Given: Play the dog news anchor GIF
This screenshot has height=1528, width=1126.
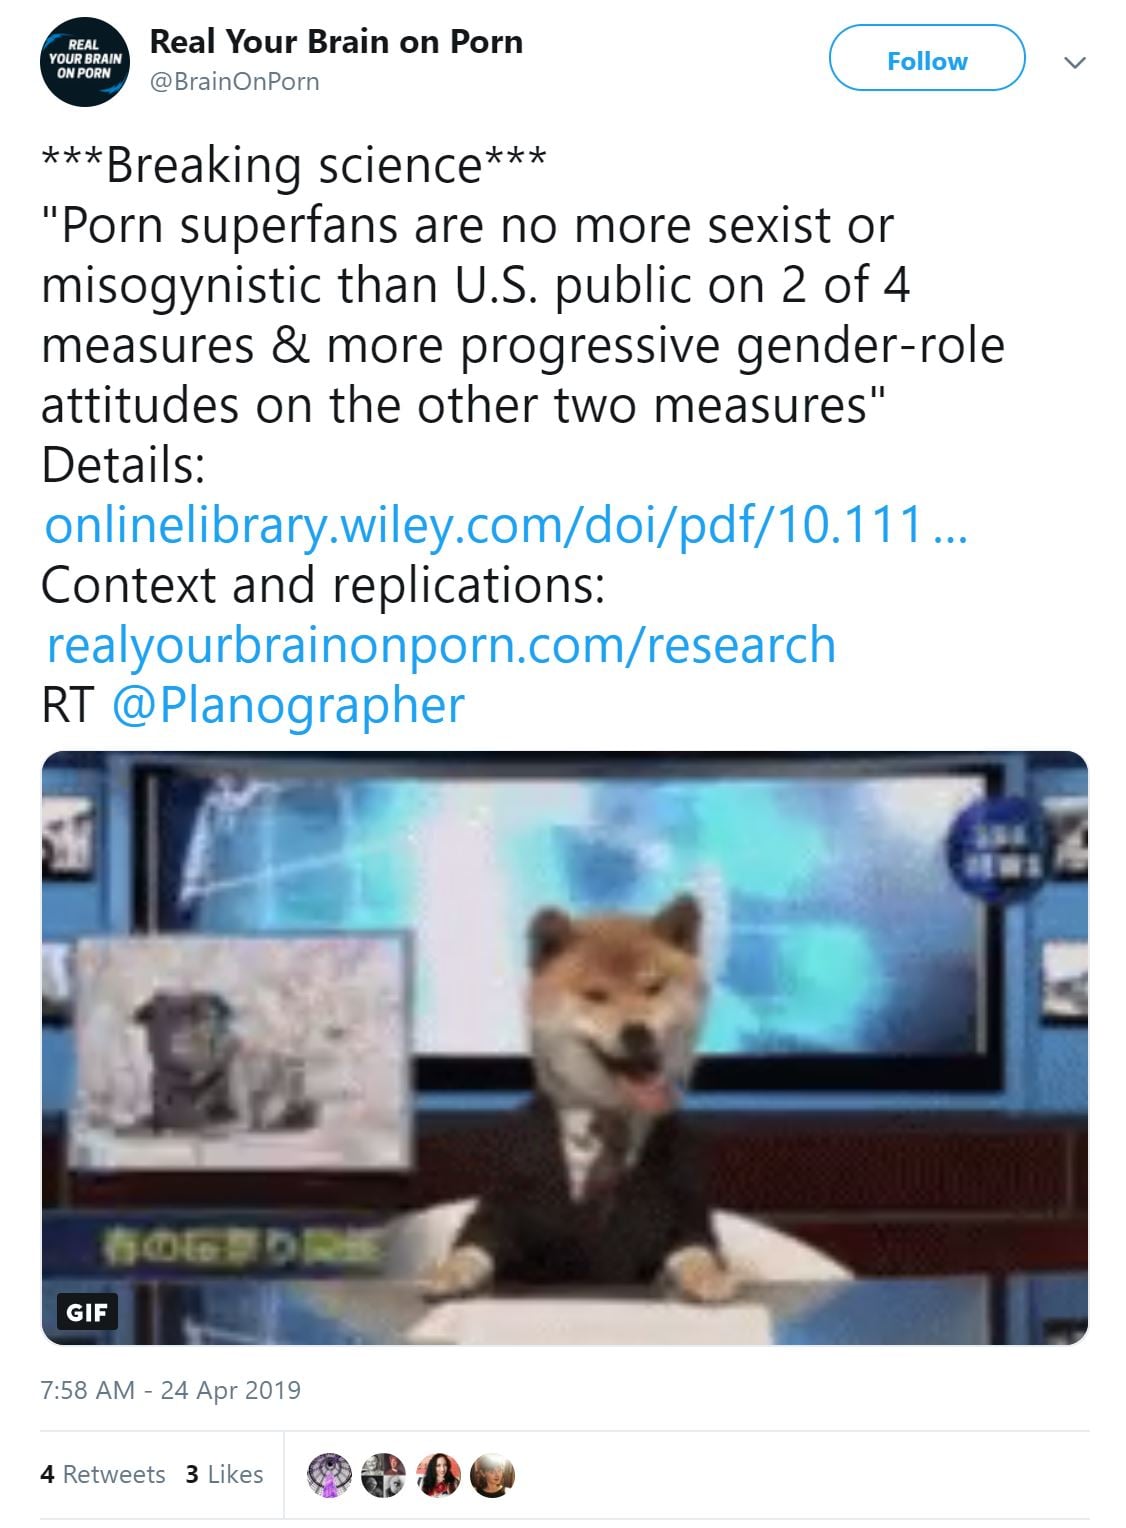Looking at the screenshot, I should 564,1048.
